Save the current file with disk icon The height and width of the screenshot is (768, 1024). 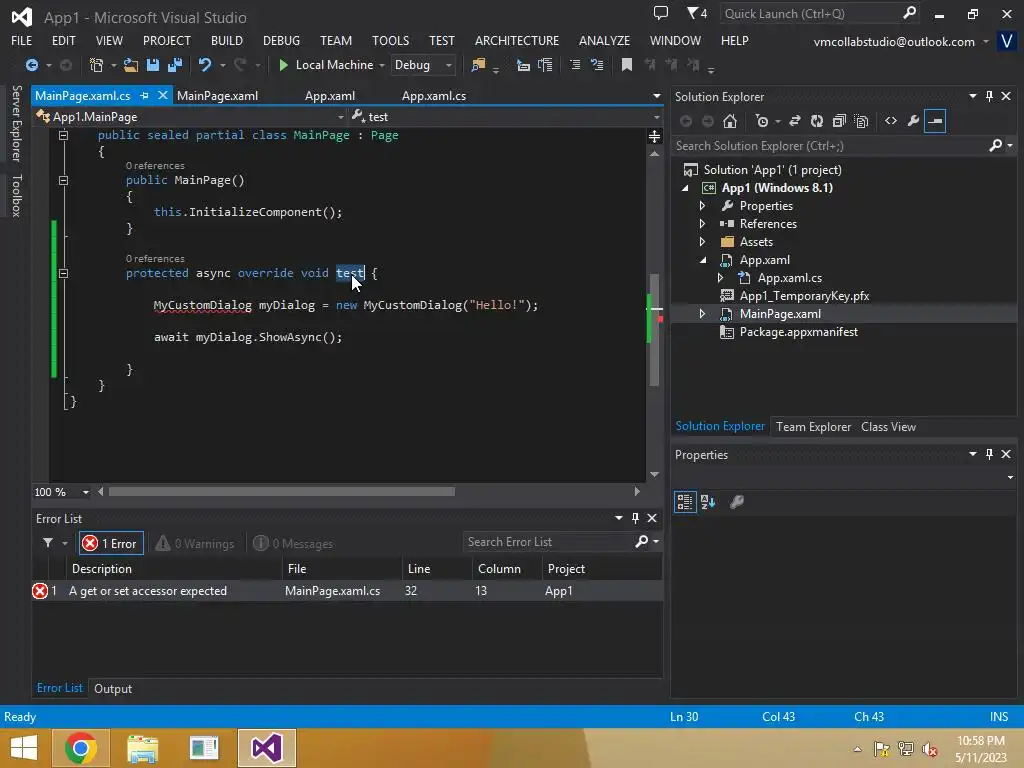(153, 65)
